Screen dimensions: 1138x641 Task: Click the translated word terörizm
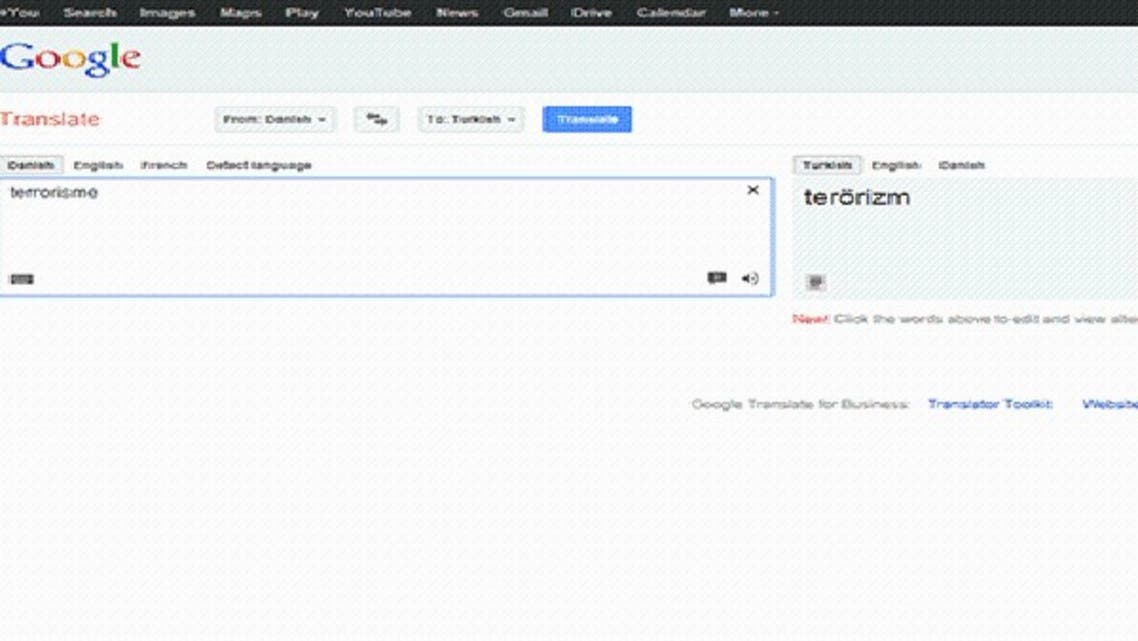click(856, 197)
